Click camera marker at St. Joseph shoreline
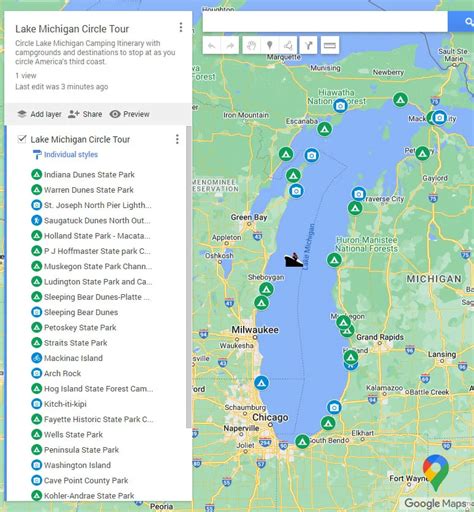 334,407
